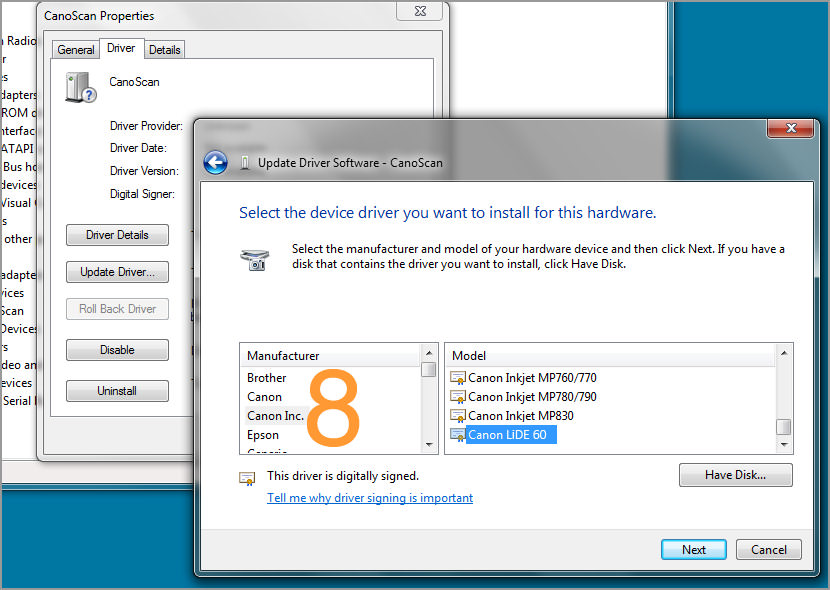Click the Disable button
Image resolution: width=830 pixels, height=590 pixels.
click(x=118, y=350)
